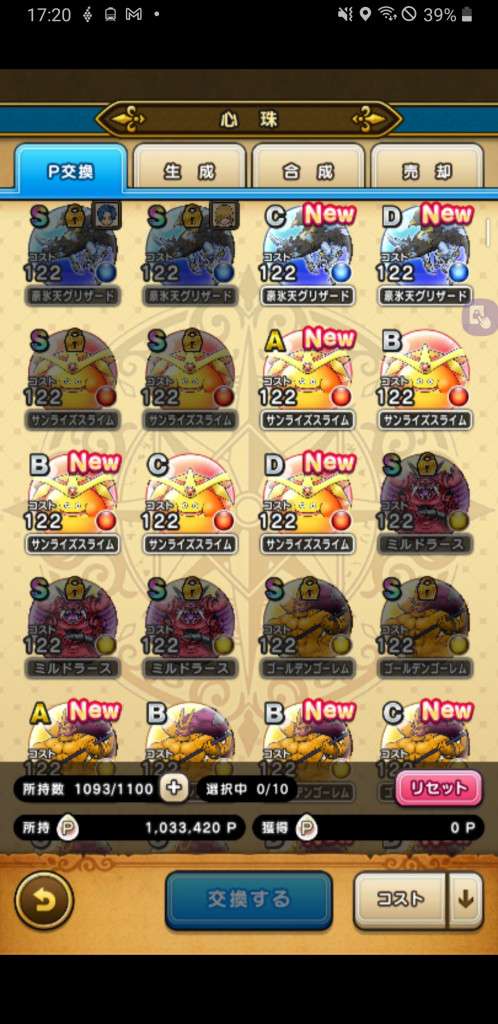Screen dimensions: 498x1024
Task: Select the rank C 豪氷天グリザード orb
Action: click(x=308, y=255)
